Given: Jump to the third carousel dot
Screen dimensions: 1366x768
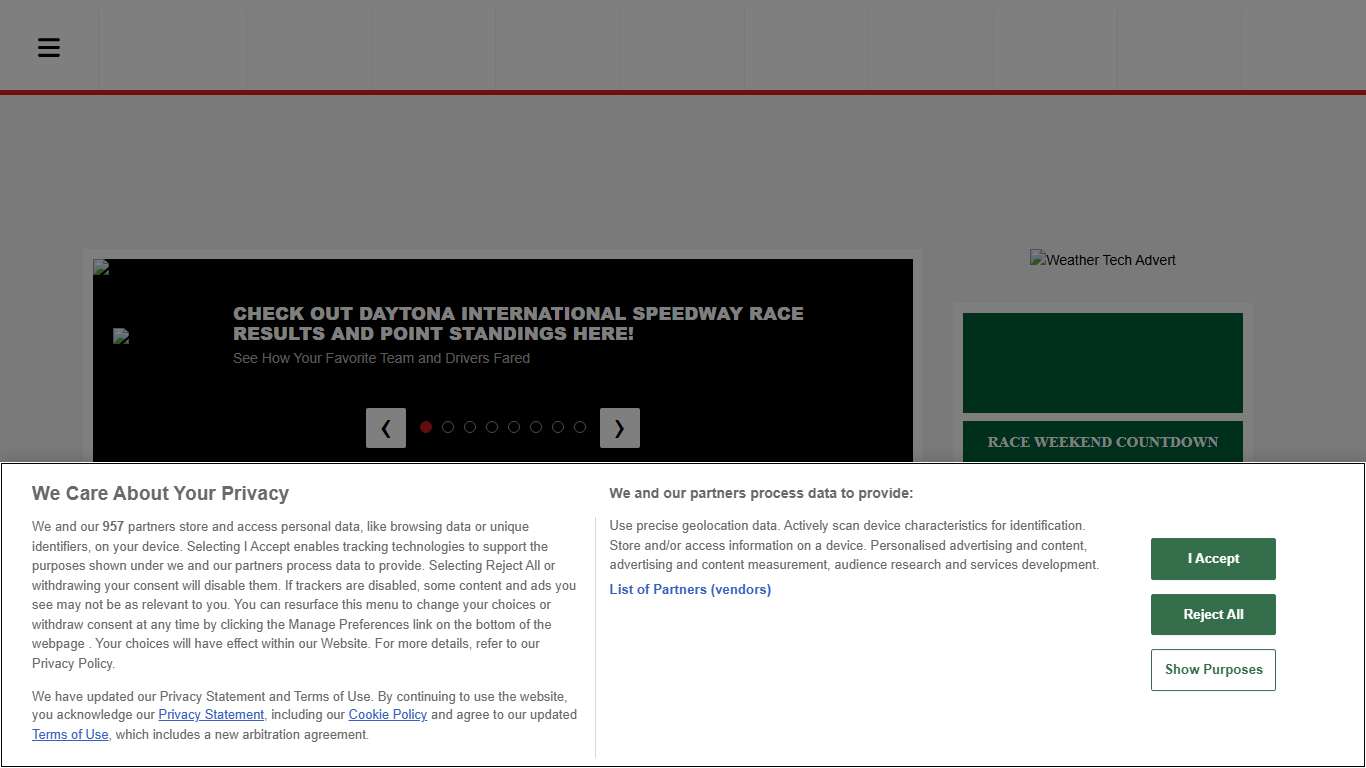Looking at the screenshot, I should 470,427.
